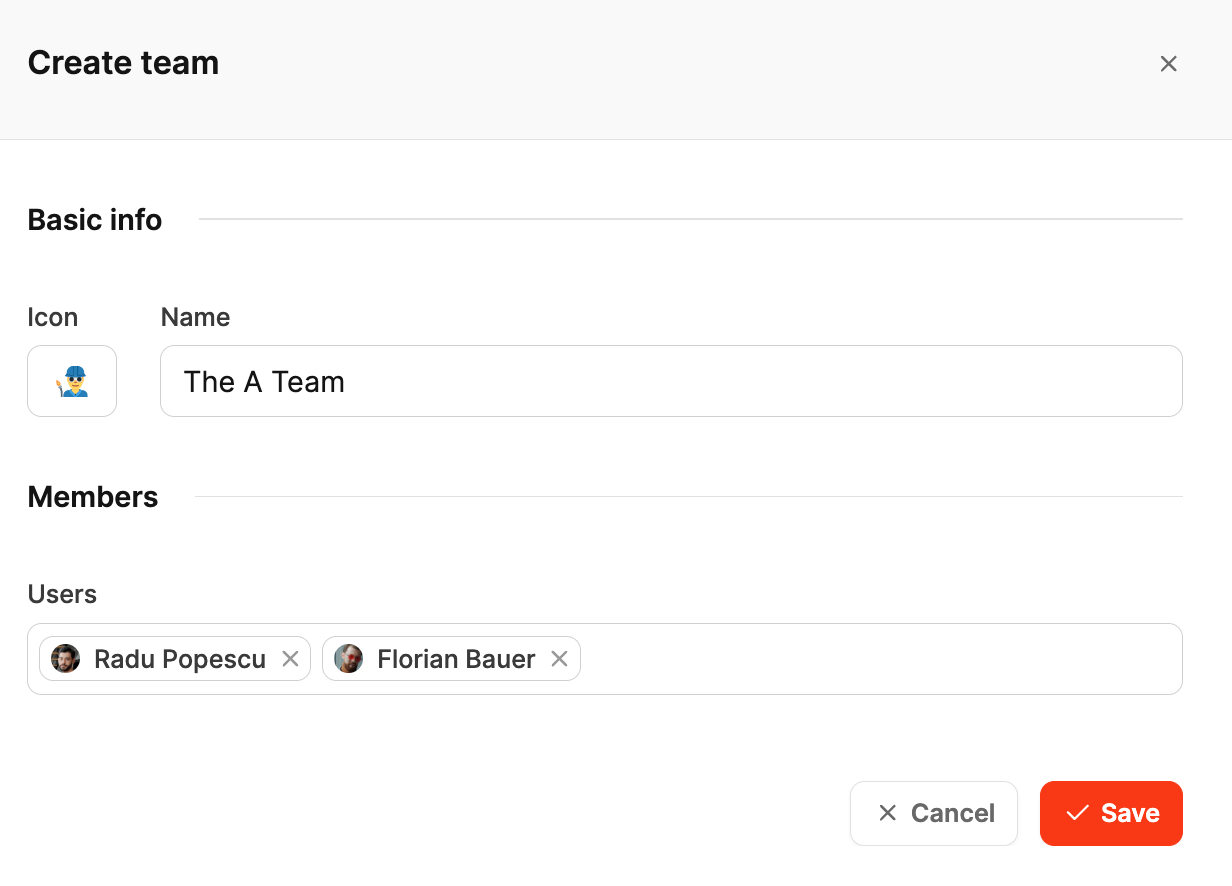Screen dimensions: 1232x886
Task: Select the Radu Popescu name text
Action: pyautogui.click(x=180, y=659)
